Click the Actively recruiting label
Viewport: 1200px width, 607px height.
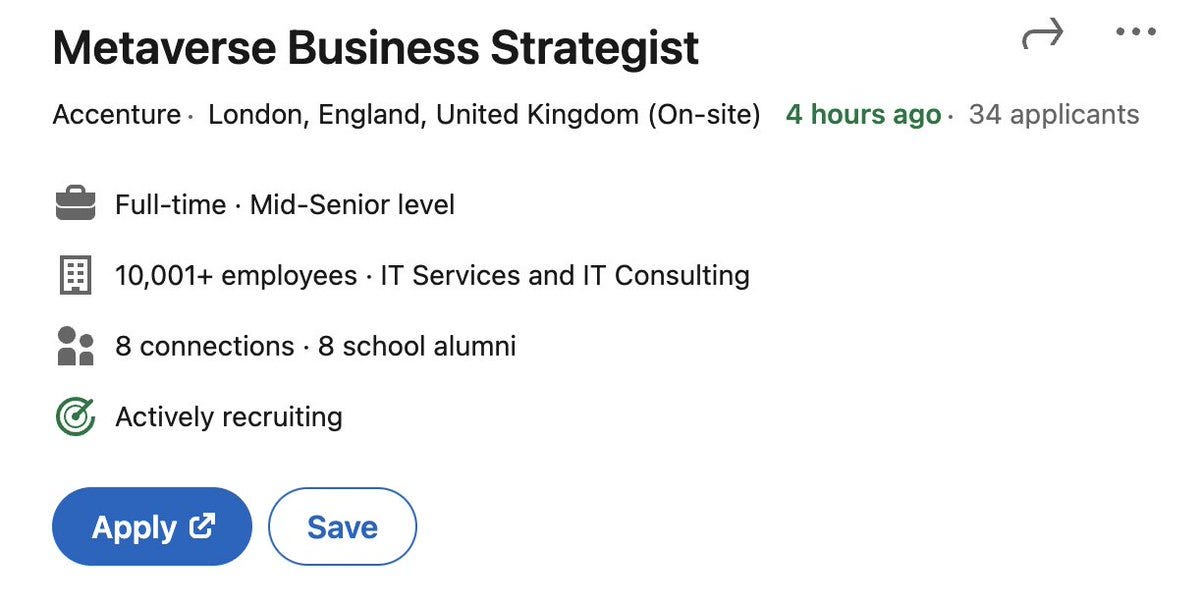click(x=229, y=417)
